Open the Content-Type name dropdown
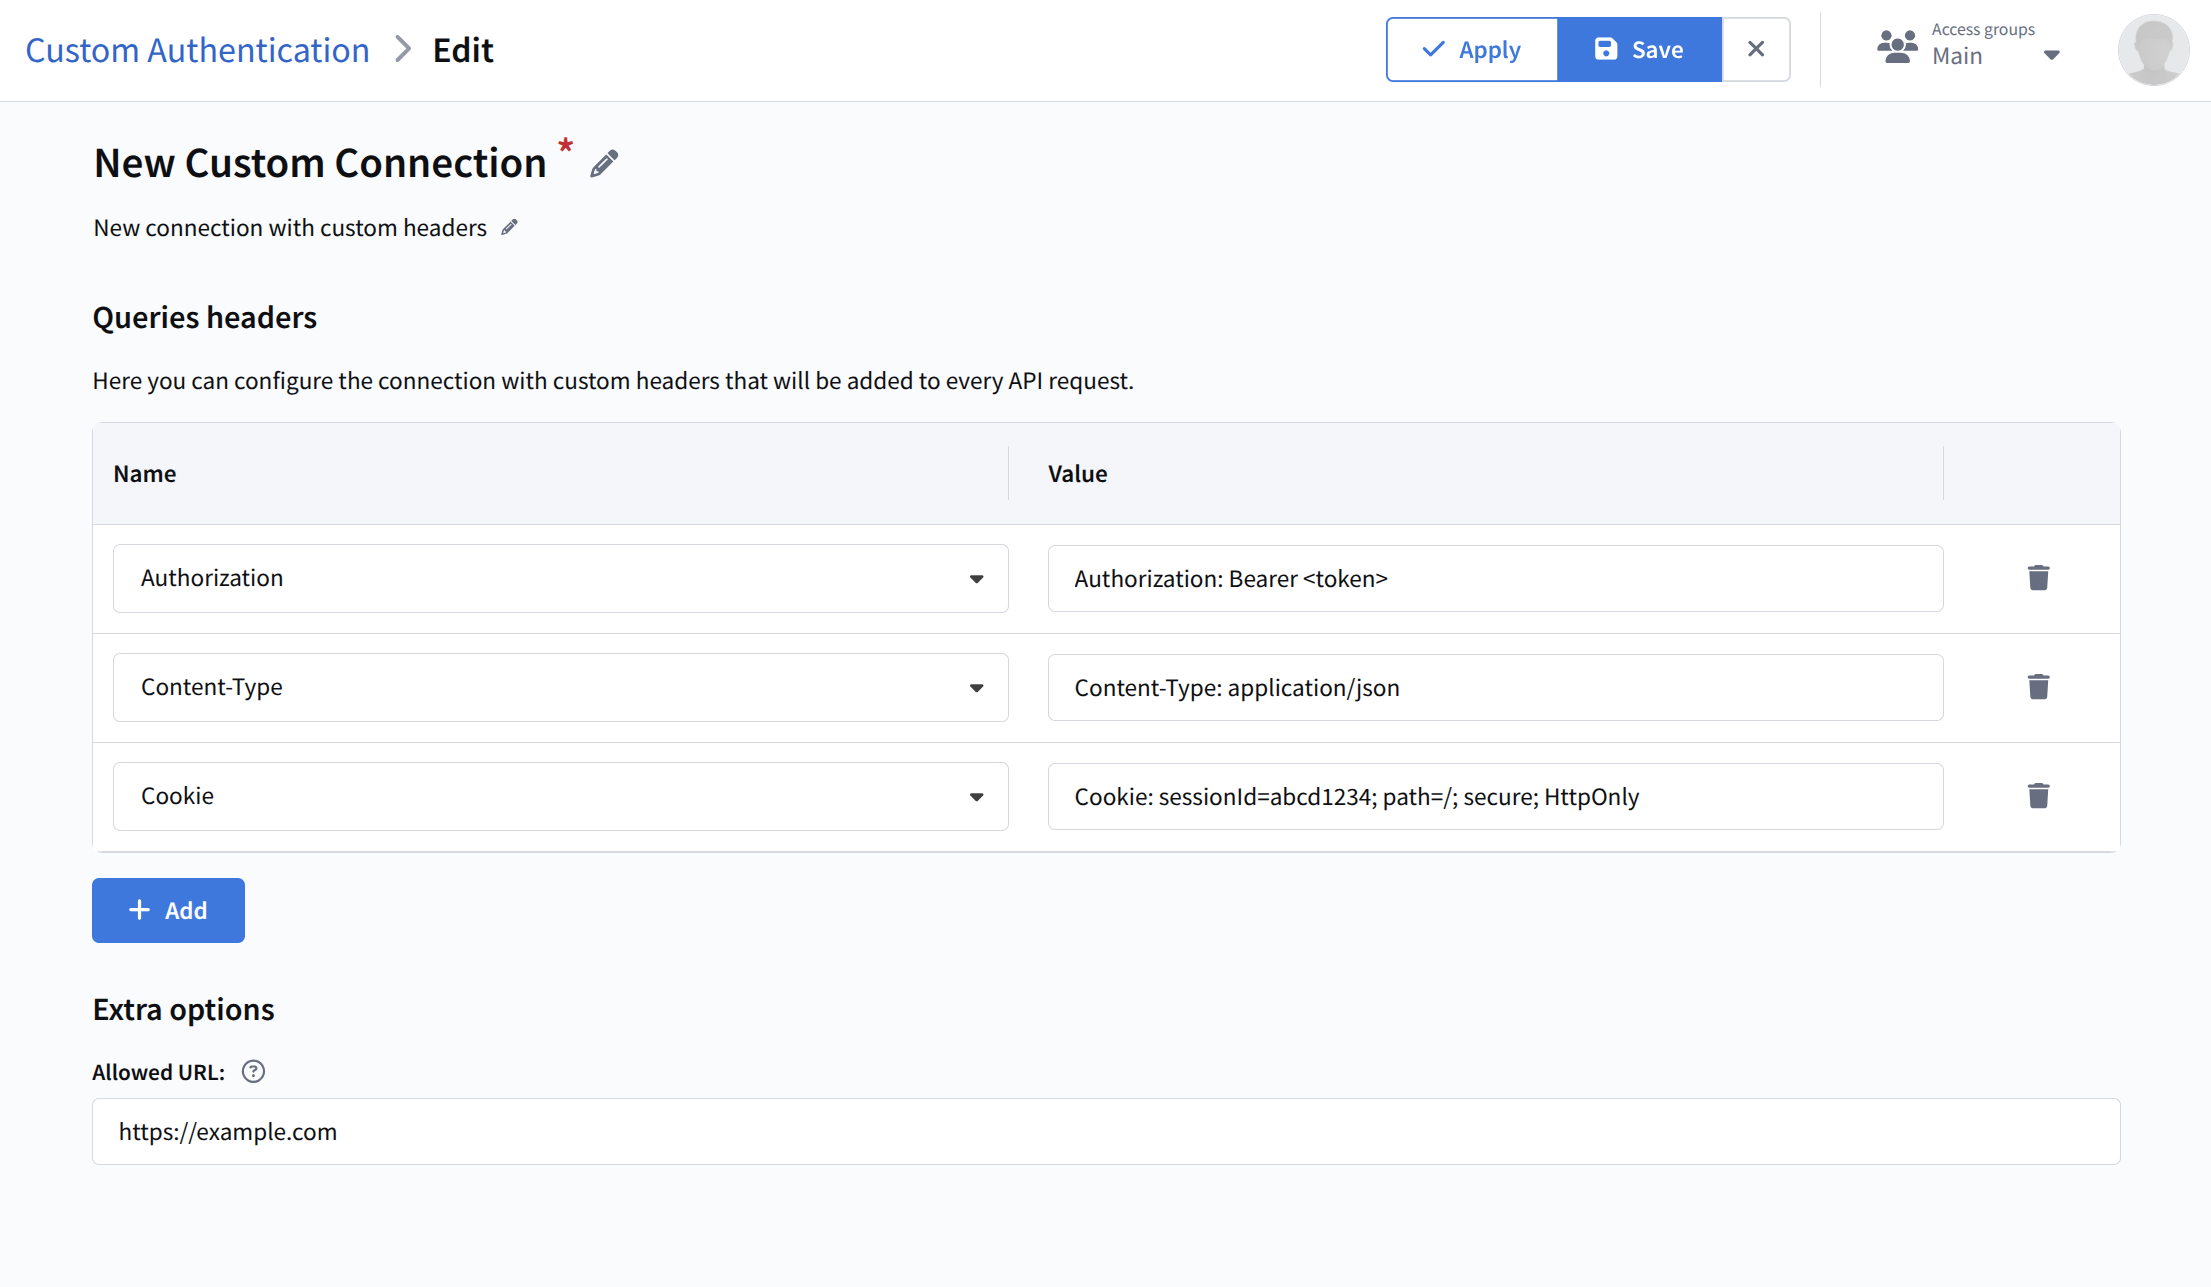The width and height of the screenshot is (2211, 1287). 976,688
